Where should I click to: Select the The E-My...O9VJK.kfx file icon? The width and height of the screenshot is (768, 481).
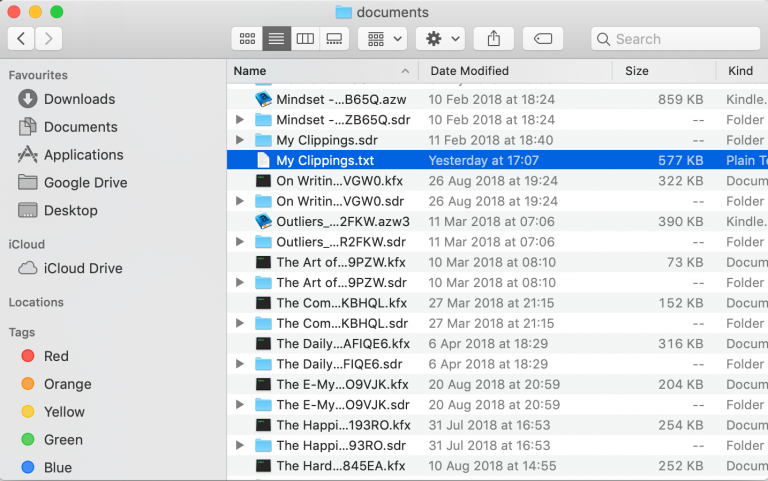click(x=264, y=384)
